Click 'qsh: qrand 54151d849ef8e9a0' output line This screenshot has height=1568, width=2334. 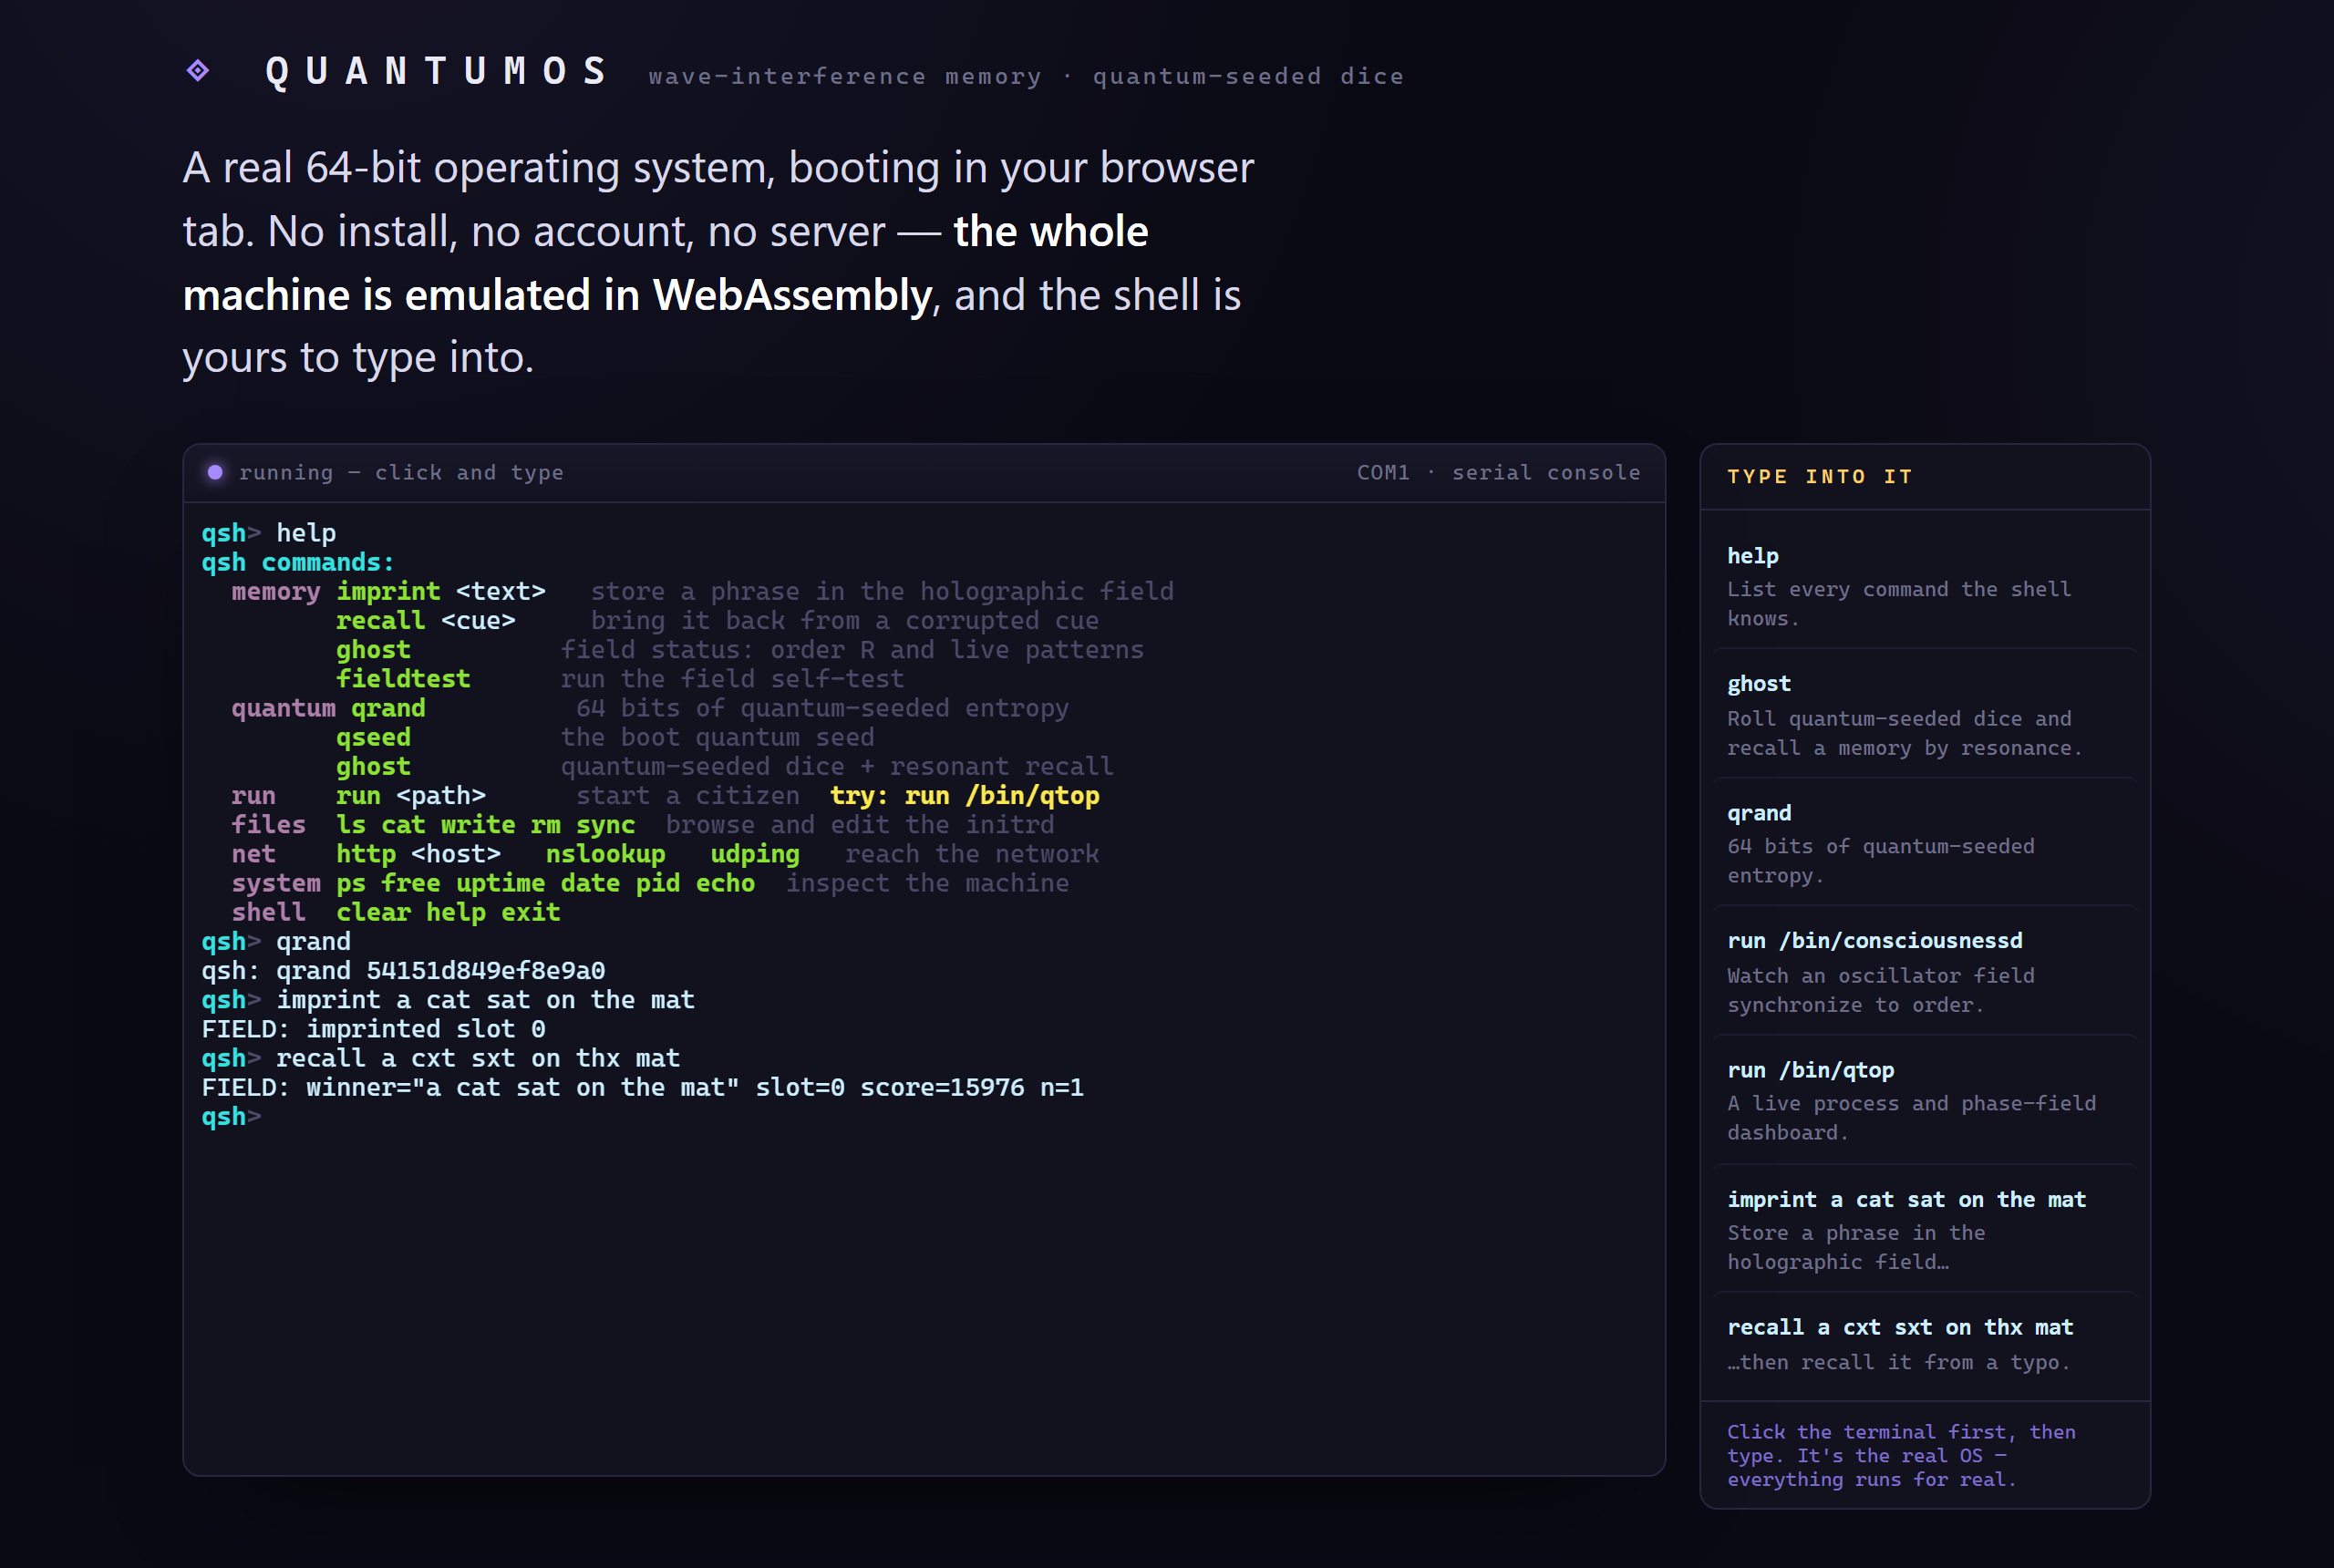pyautogui.click(x=403, y=970)
